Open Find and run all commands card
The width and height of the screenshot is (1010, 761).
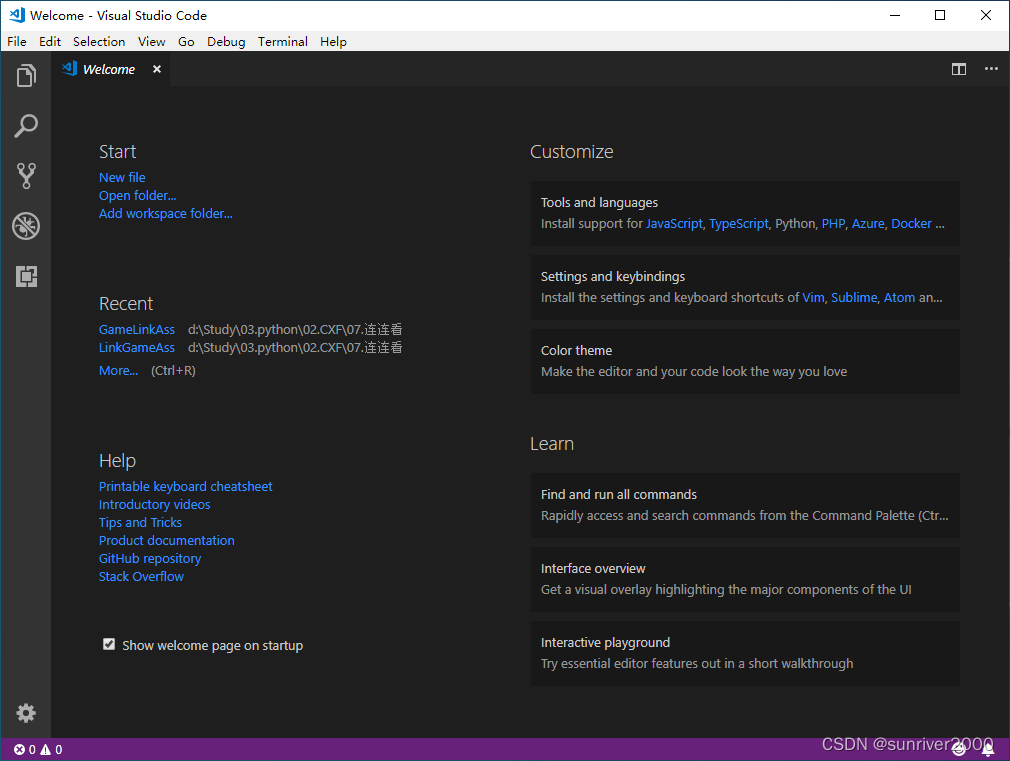745,505
